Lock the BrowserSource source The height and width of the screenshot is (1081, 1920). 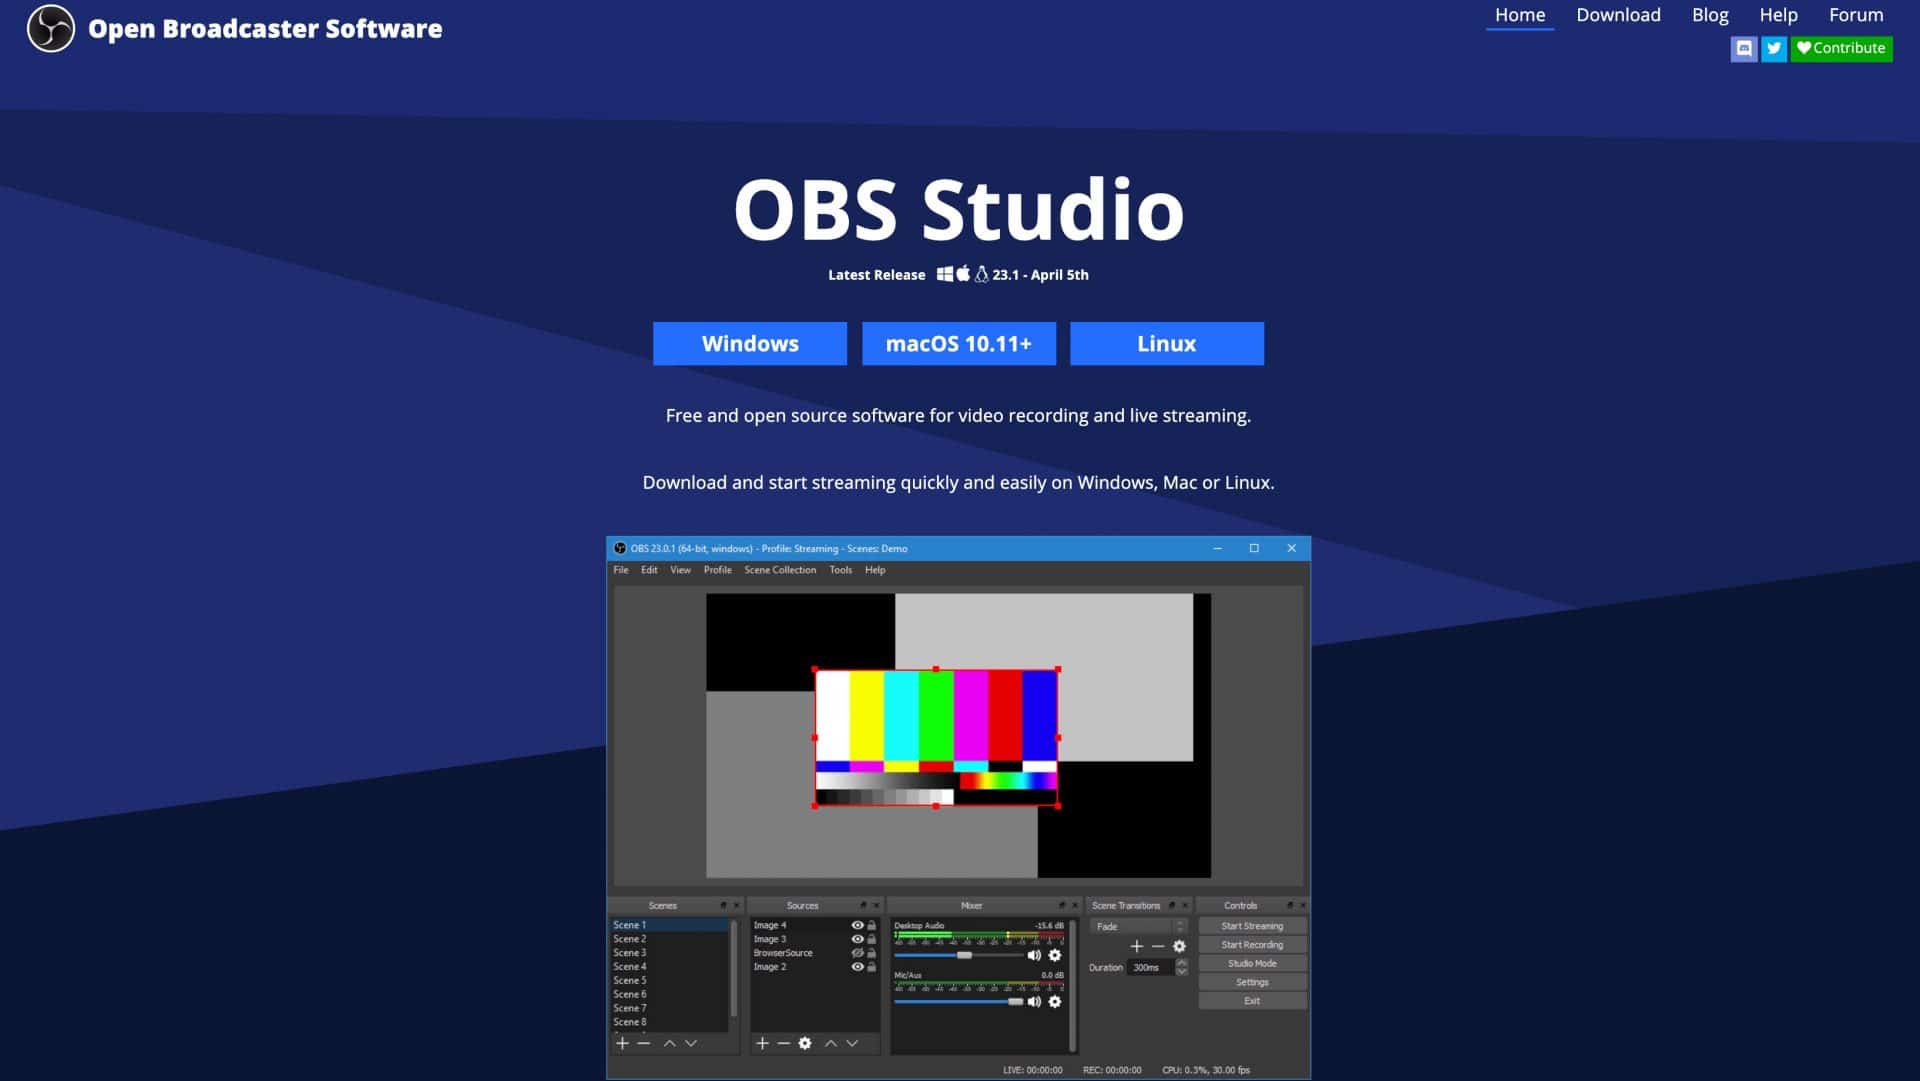click(872, 953)
